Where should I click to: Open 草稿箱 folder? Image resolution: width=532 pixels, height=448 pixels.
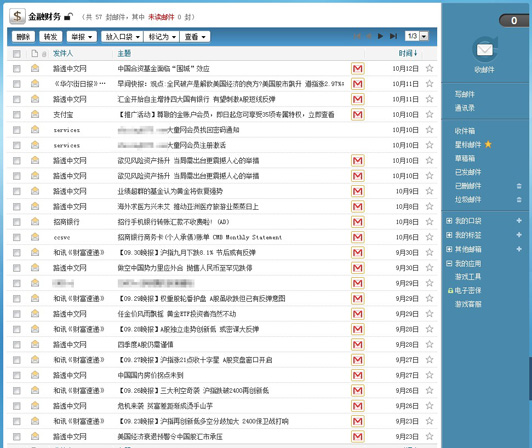464,158
